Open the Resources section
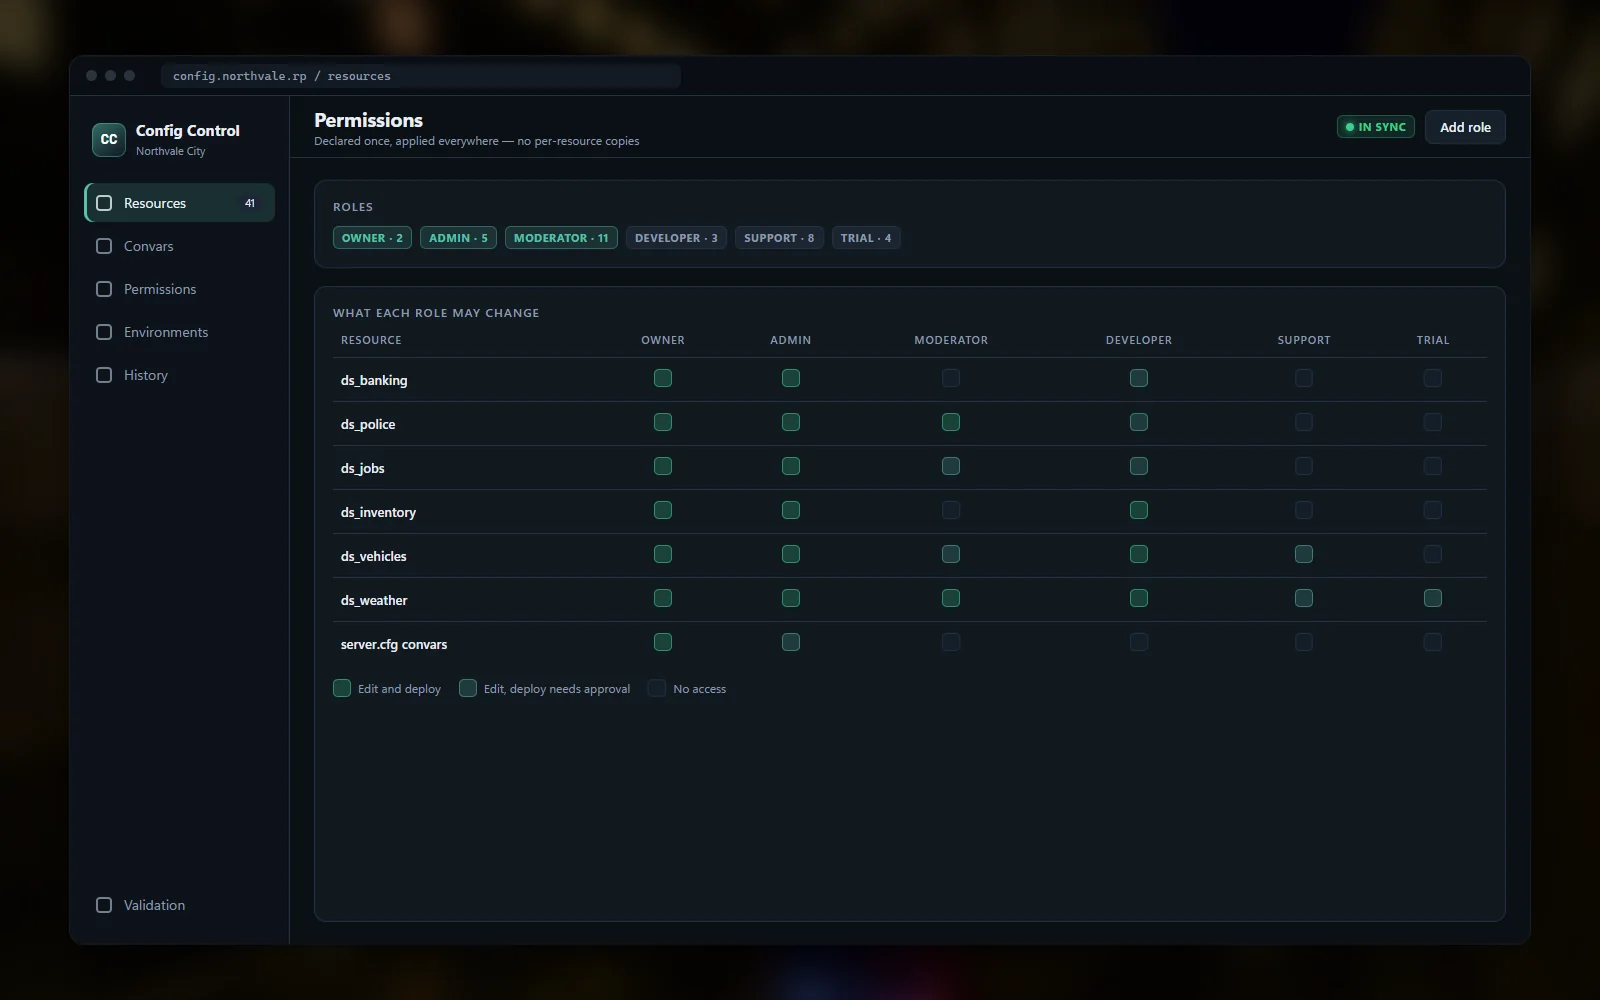This screenshot has height=1000, width=1600. click(180, 203)
